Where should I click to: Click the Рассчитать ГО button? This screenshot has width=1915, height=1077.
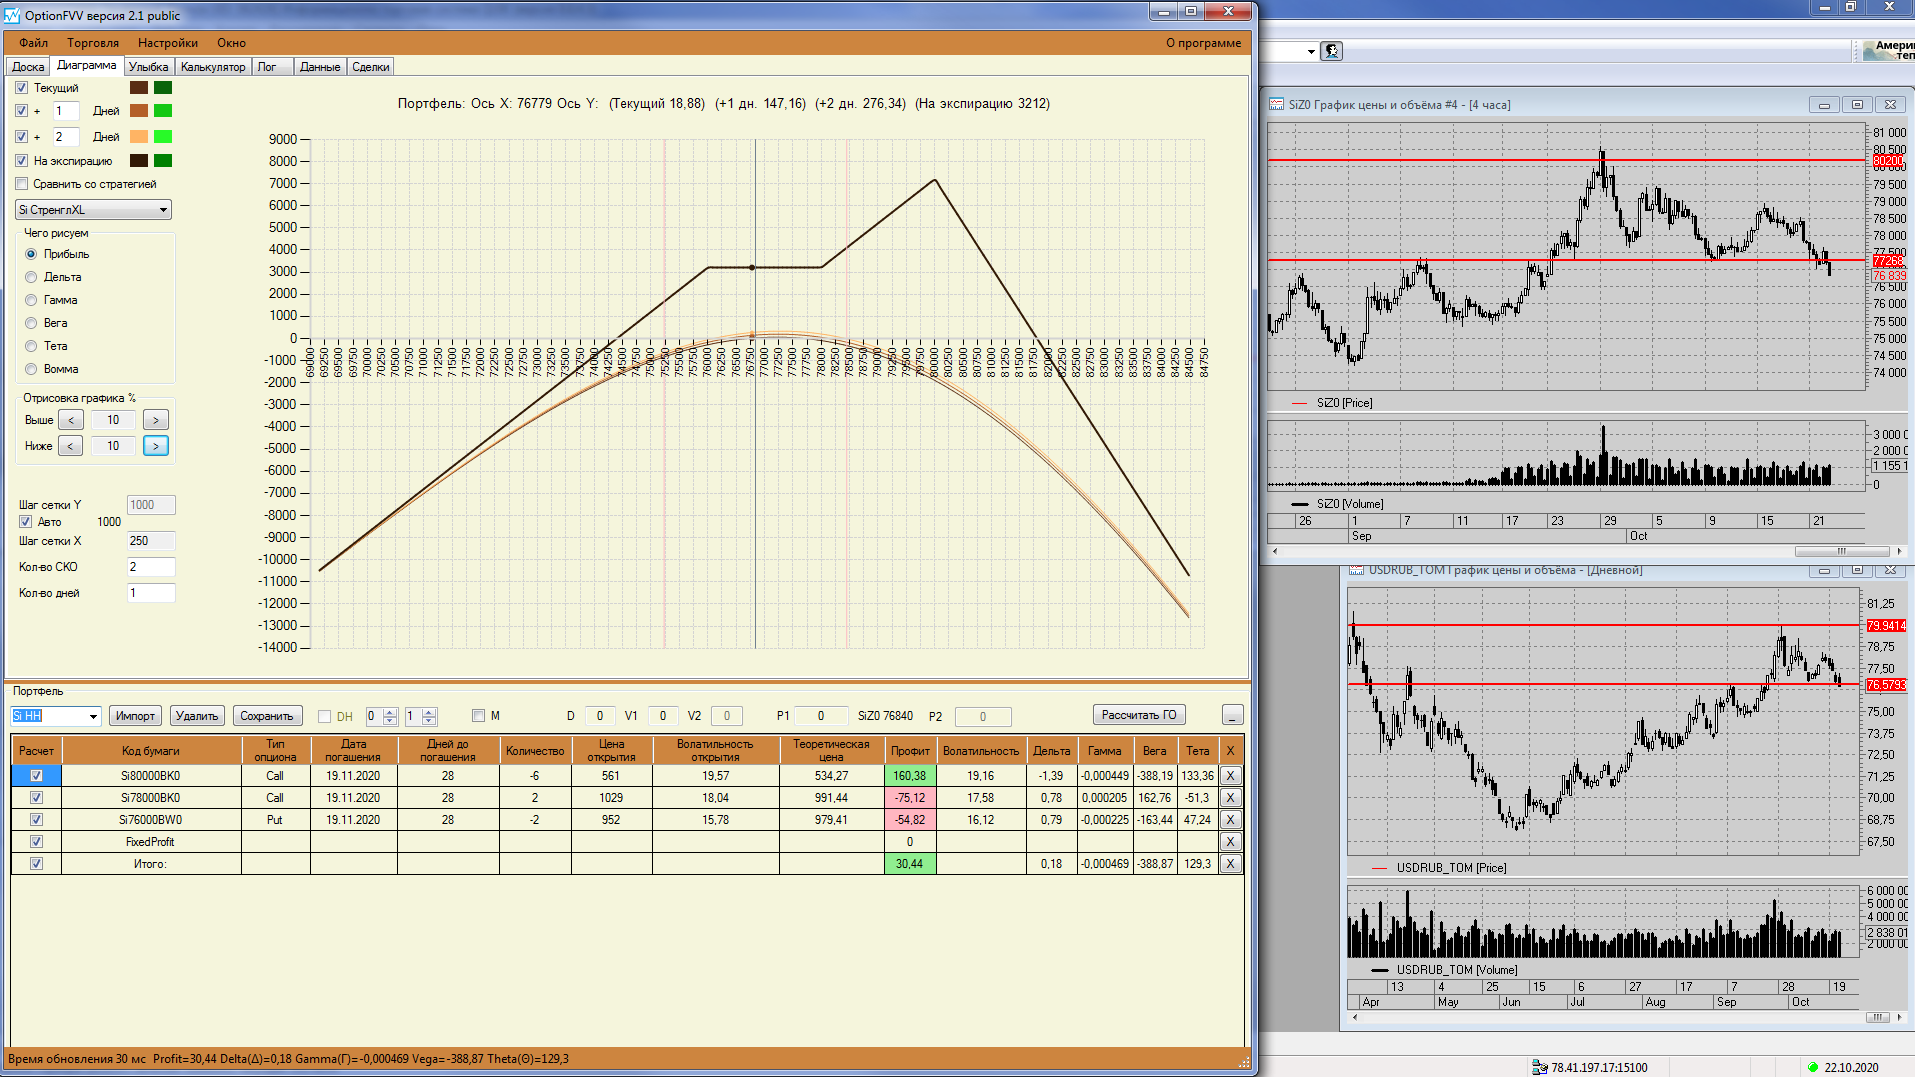click(1139, 715)
